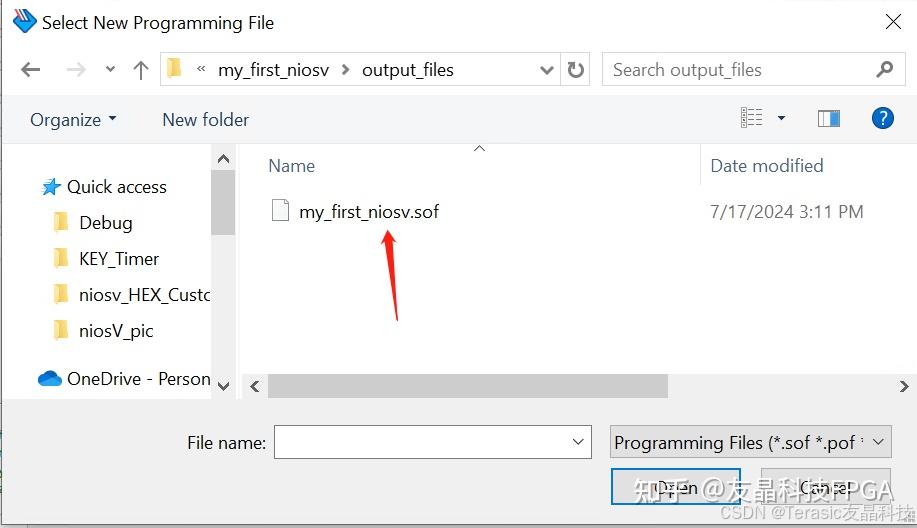Focus the File name input field

433,442
